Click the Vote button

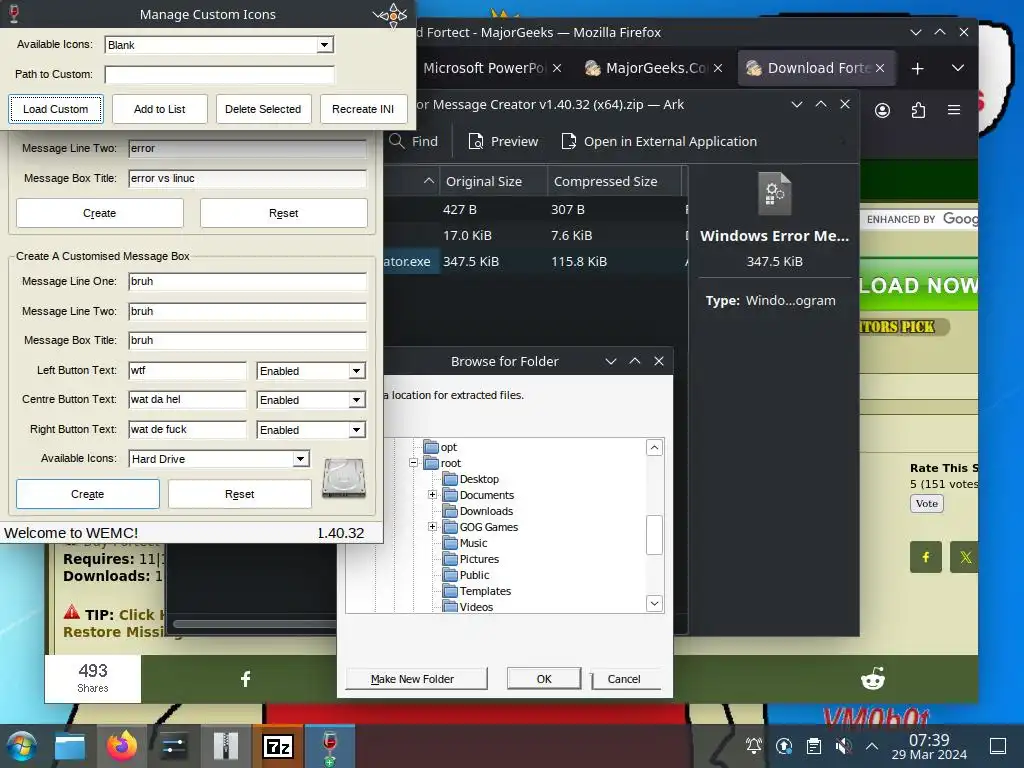(927, 504)
